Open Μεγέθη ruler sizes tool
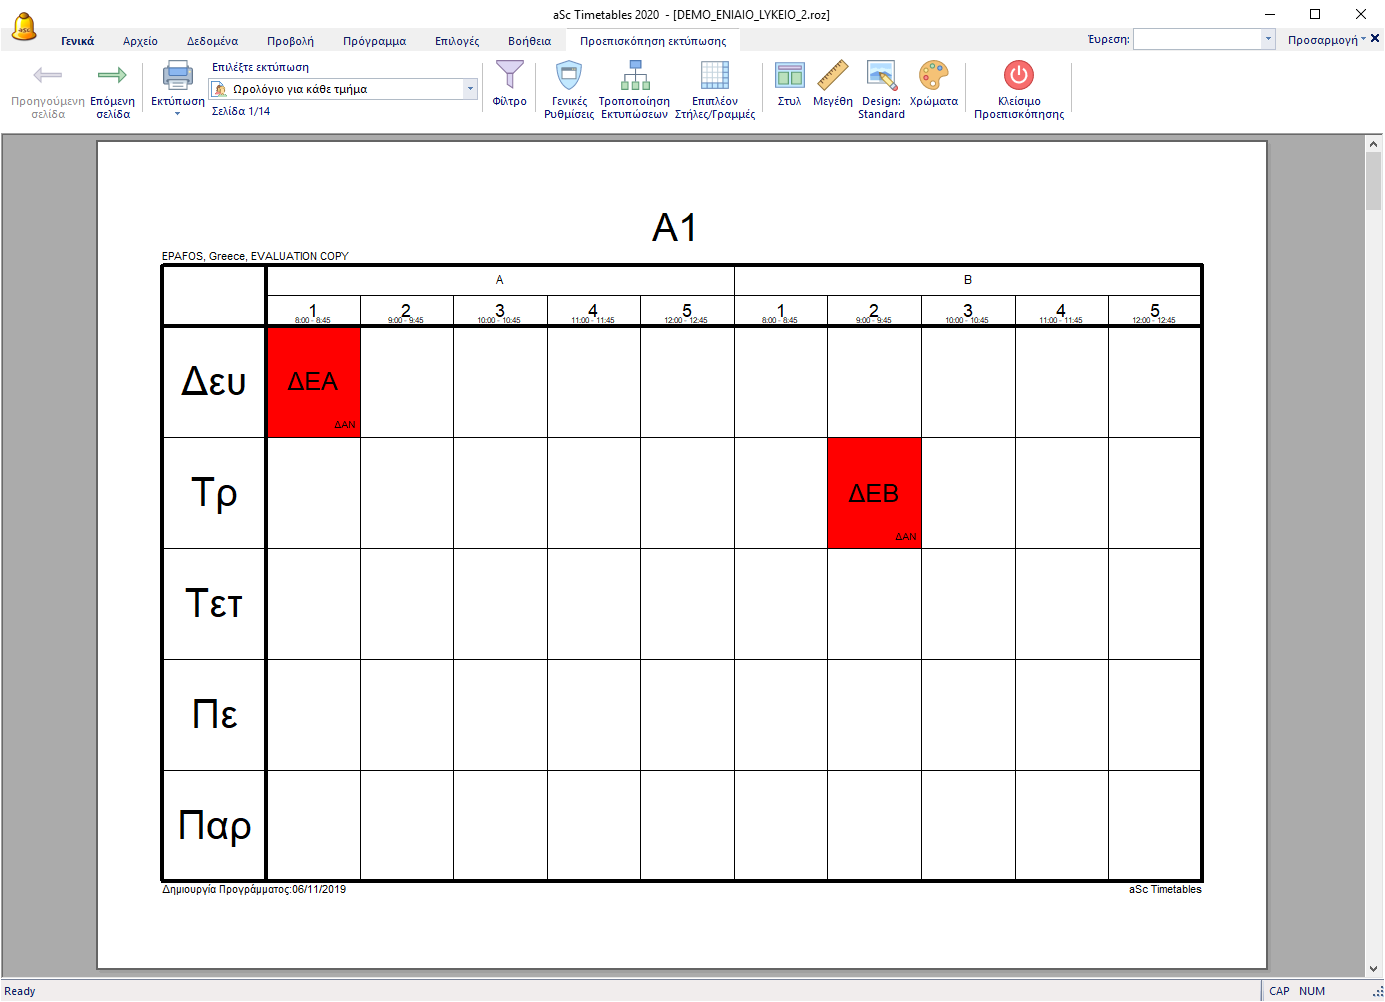The width and height of the screenshot is (1385, 1002). (x=832, y=76)
